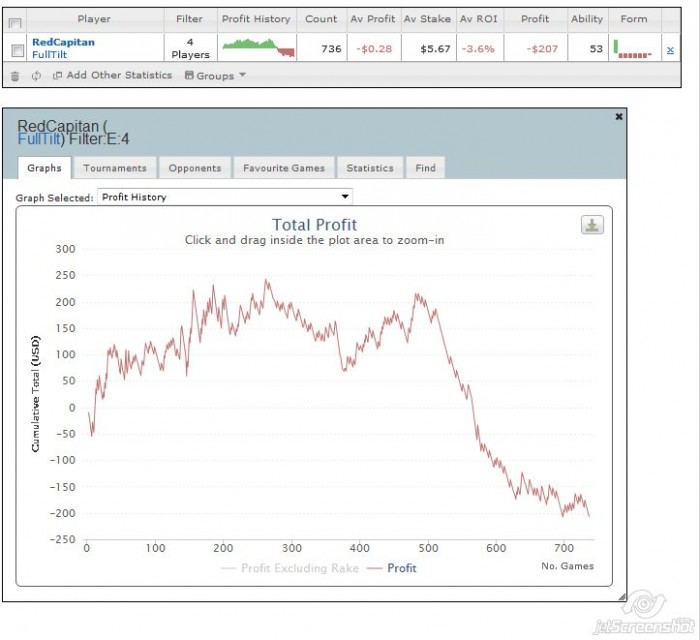Remove the RedCapitan row with x link
Image resolution: width=700 pixels, height=640 pixels.
click(x=670, y=50)
